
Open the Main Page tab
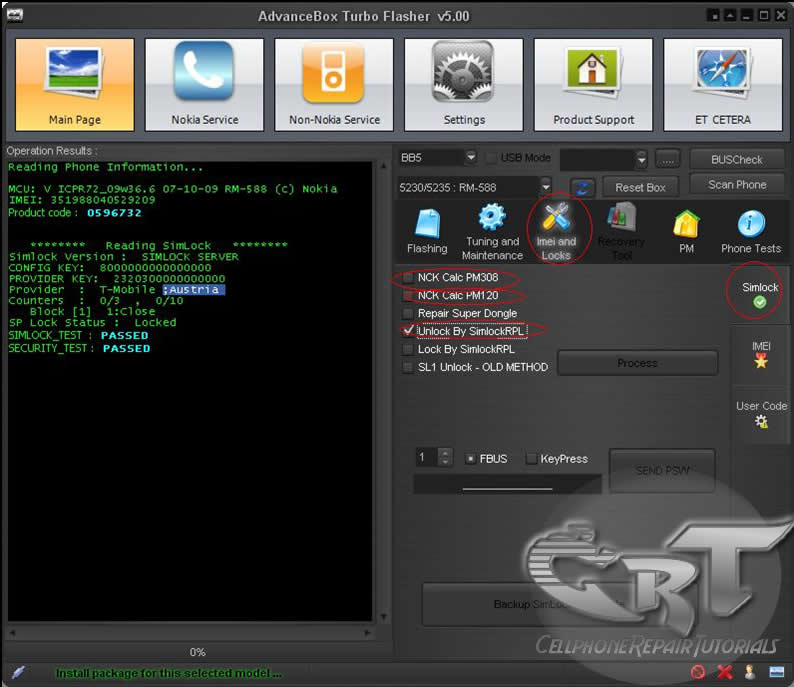point(74,85)
